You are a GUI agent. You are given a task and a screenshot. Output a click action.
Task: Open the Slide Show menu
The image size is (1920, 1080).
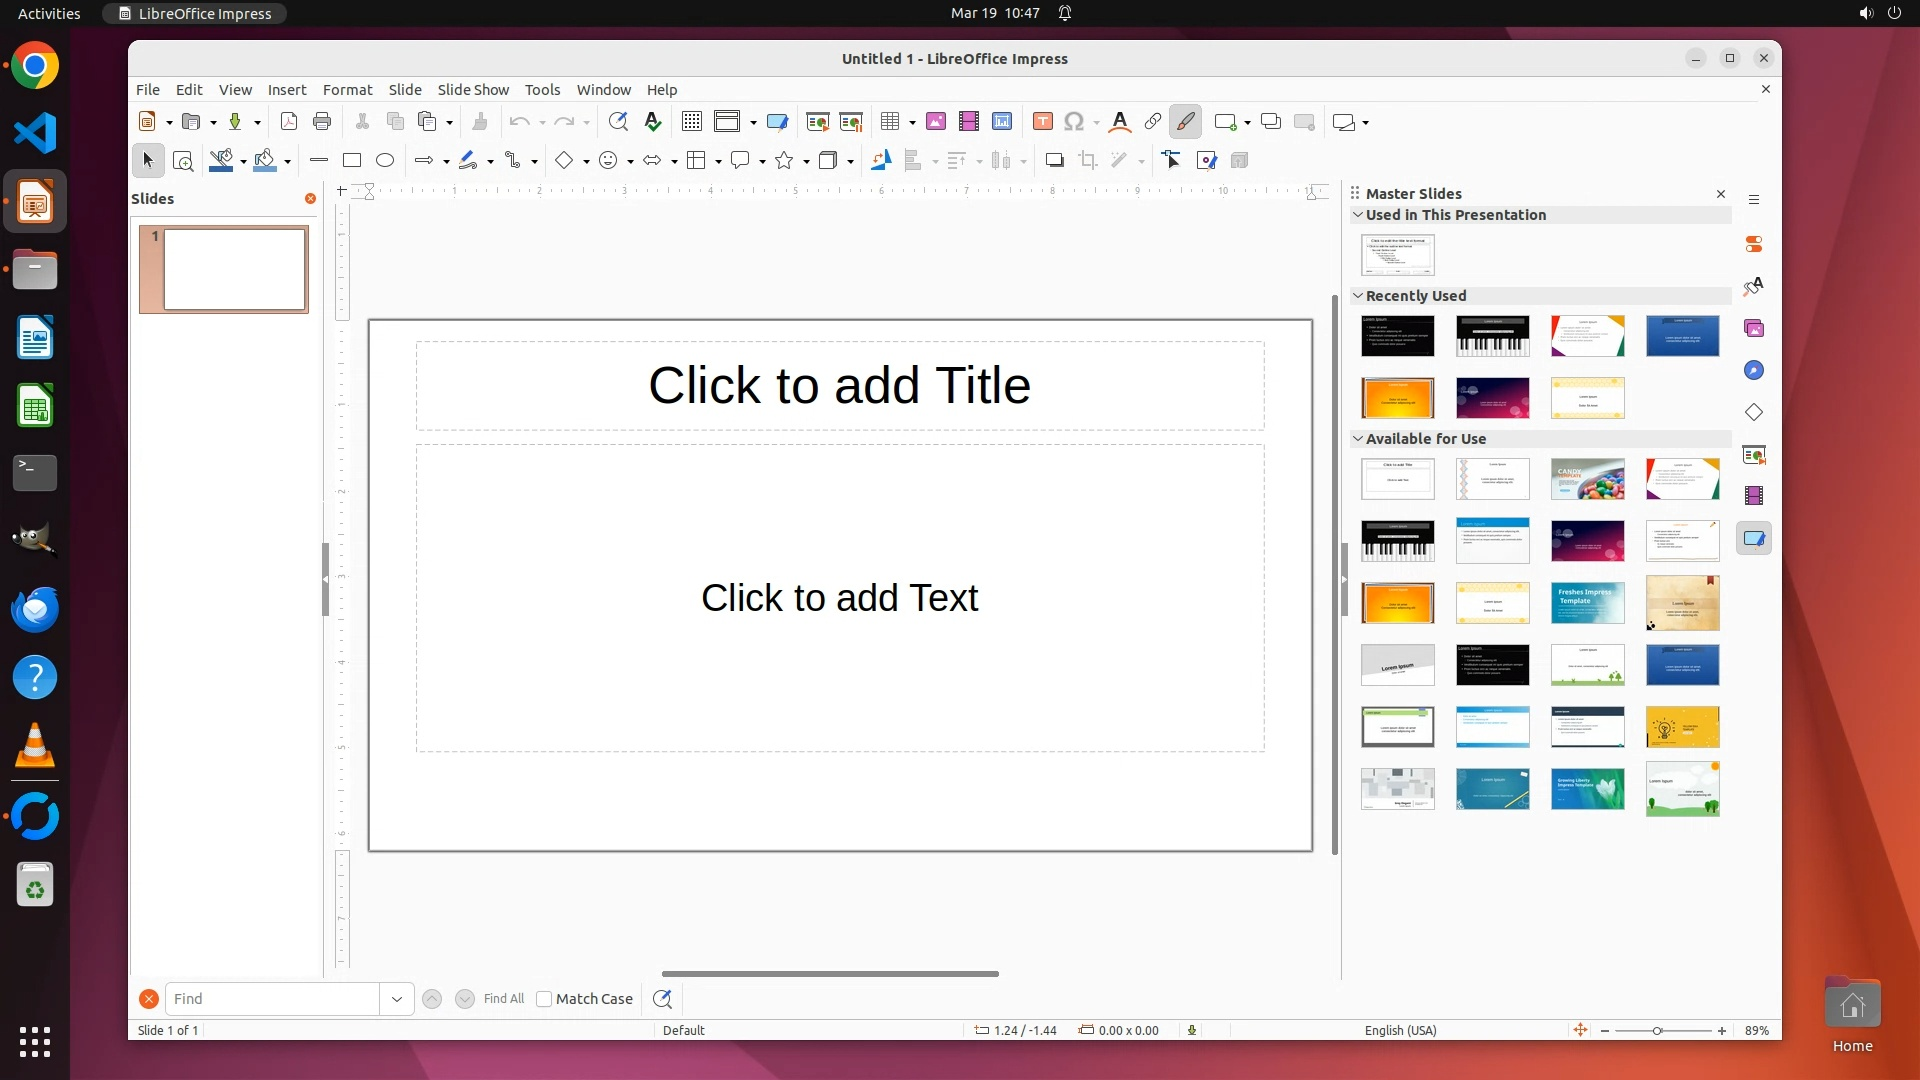click(473, 90)
